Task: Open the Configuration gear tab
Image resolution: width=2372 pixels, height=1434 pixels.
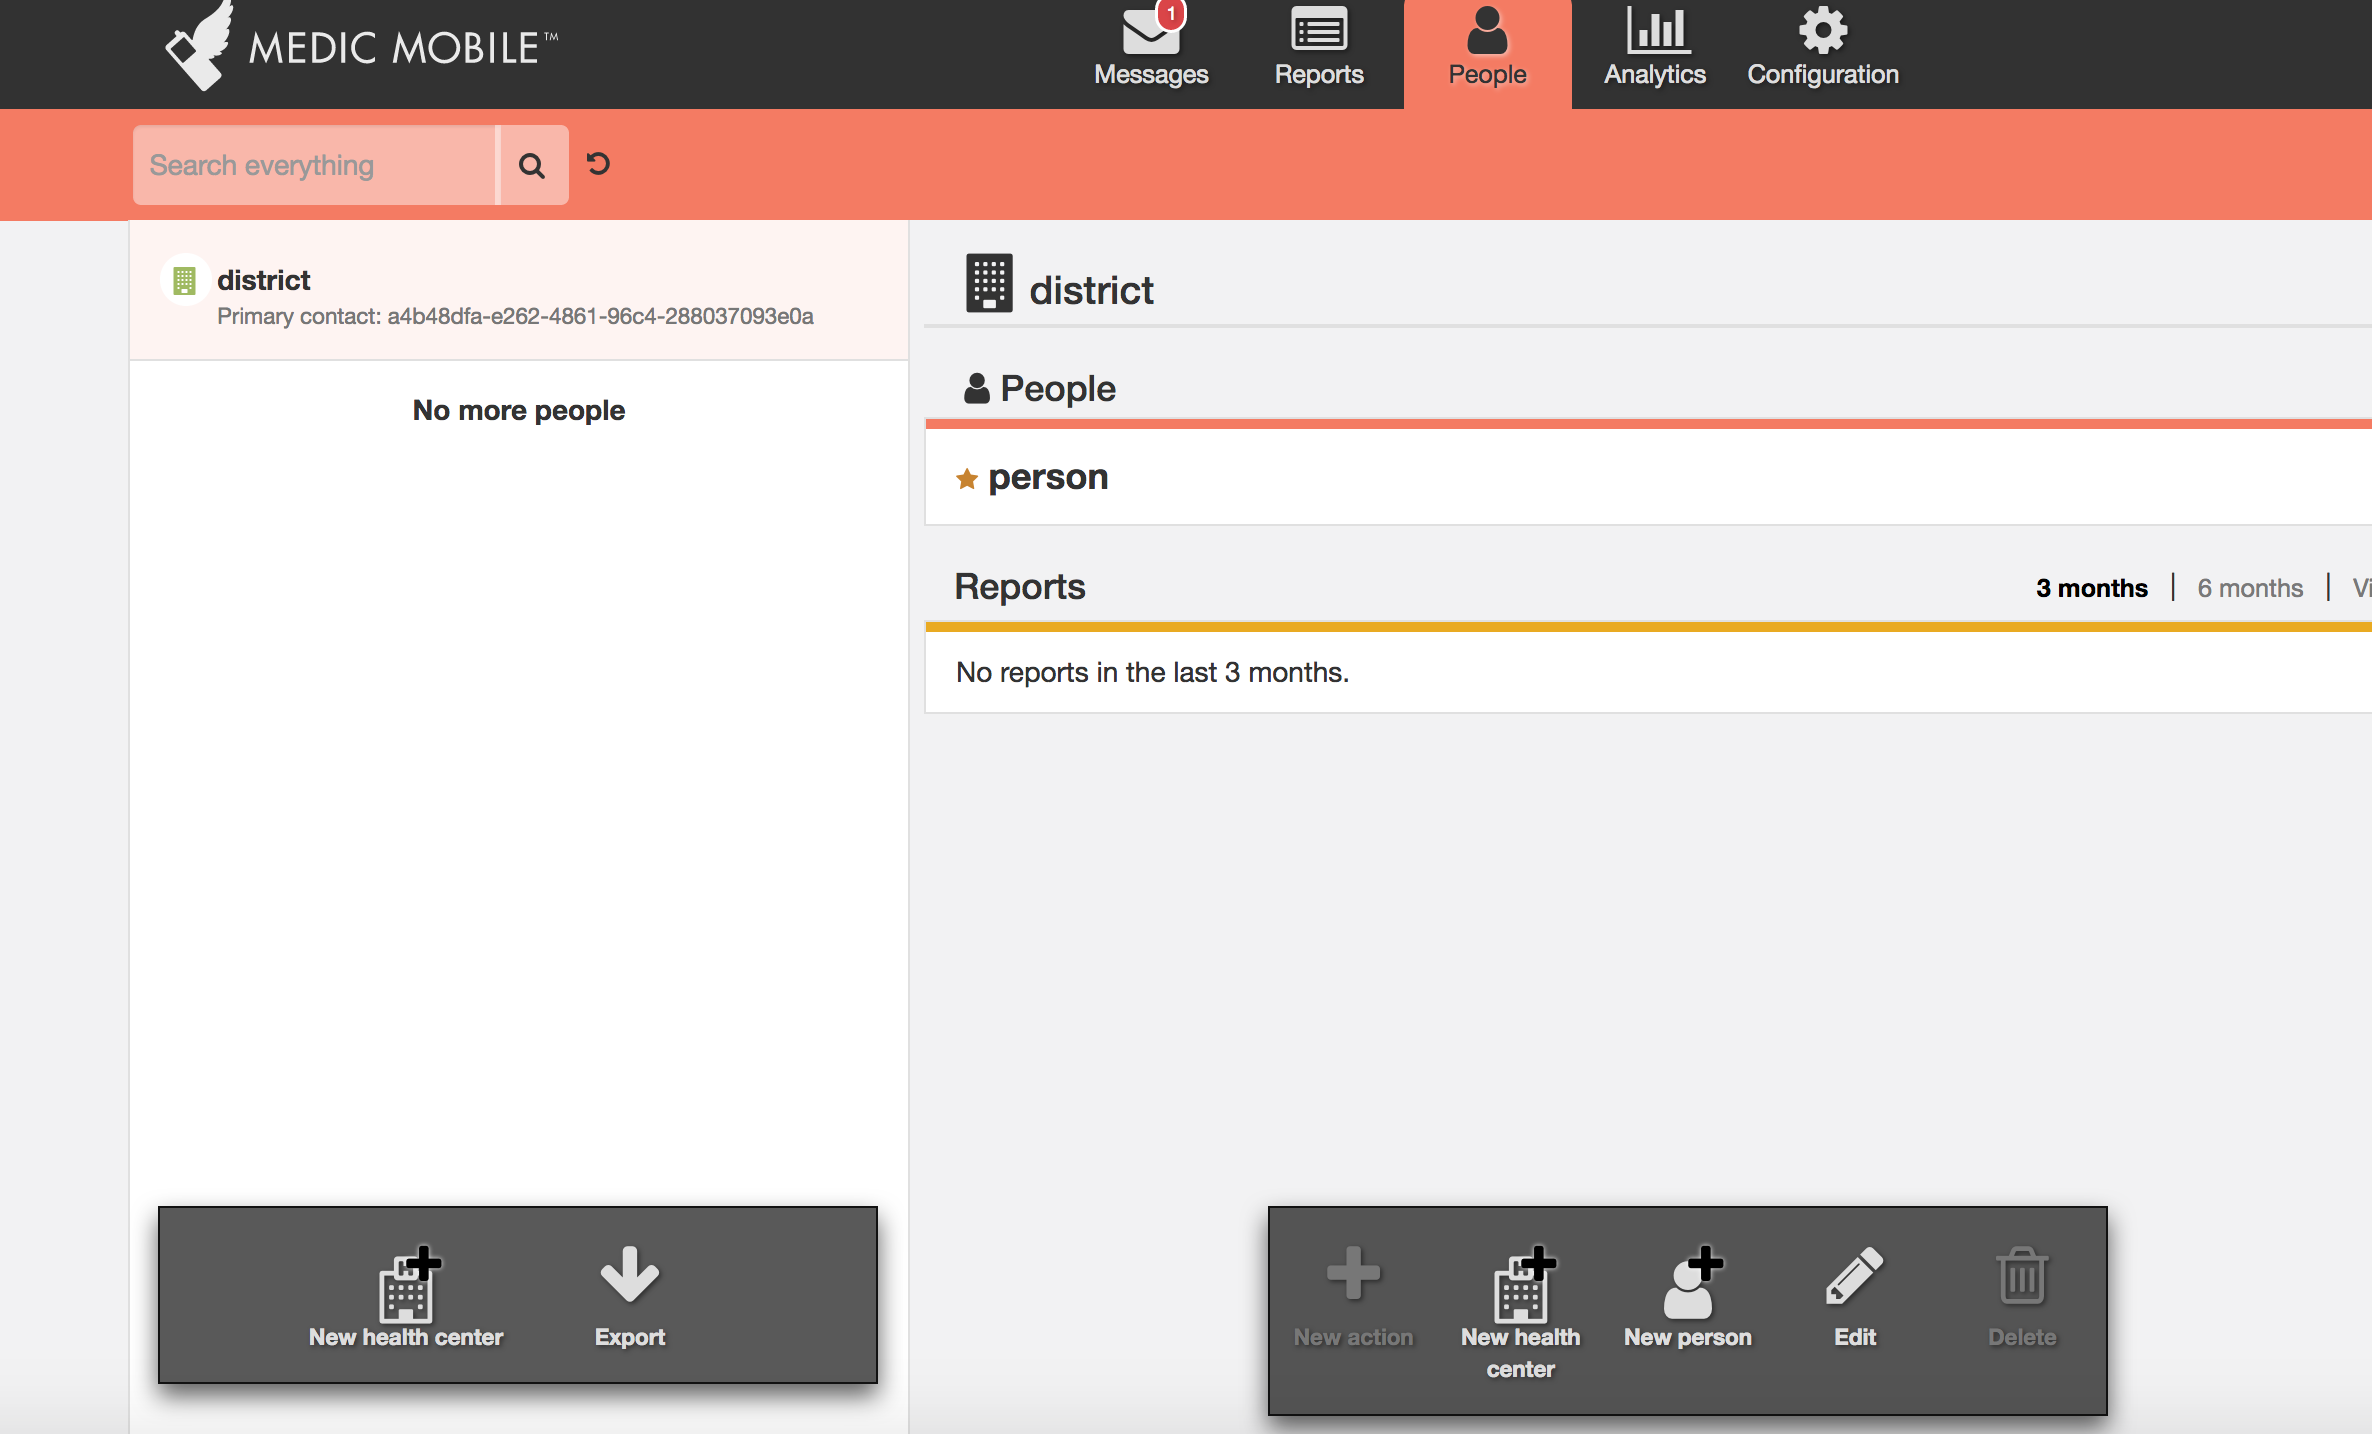Action: tap(1823, 48)
